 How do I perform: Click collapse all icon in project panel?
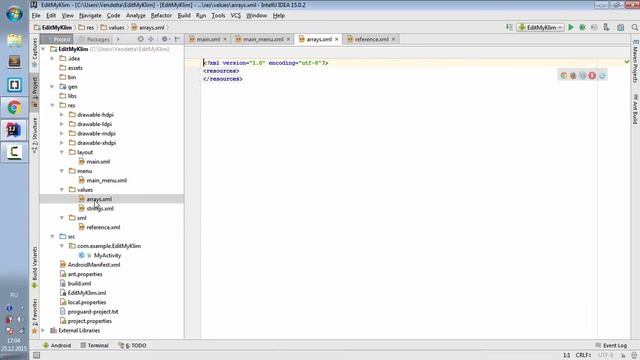(x=151, y=39)
